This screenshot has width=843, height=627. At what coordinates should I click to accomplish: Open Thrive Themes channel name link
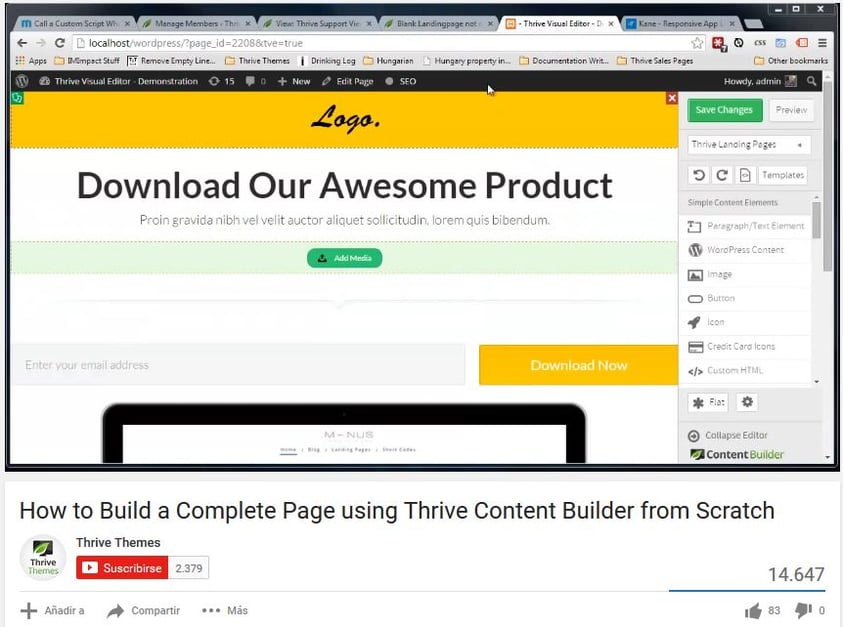pos(118,543)
